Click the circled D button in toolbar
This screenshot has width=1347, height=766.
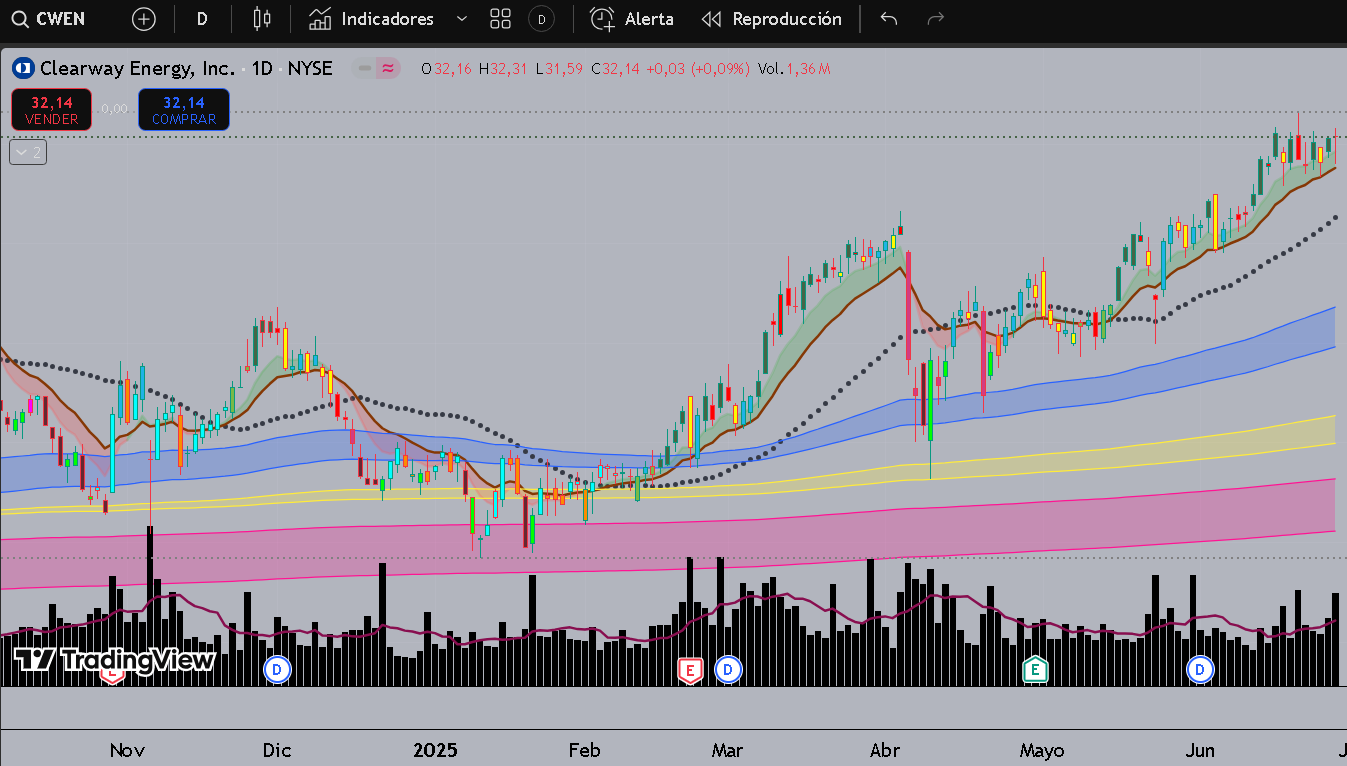tap(541, 19)
